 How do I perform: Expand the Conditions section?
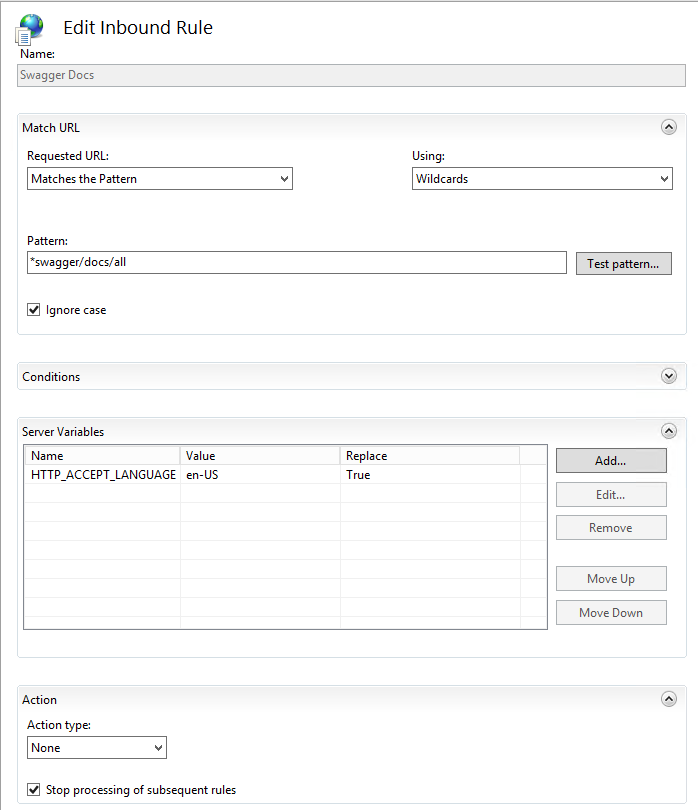tap(669, 376)
